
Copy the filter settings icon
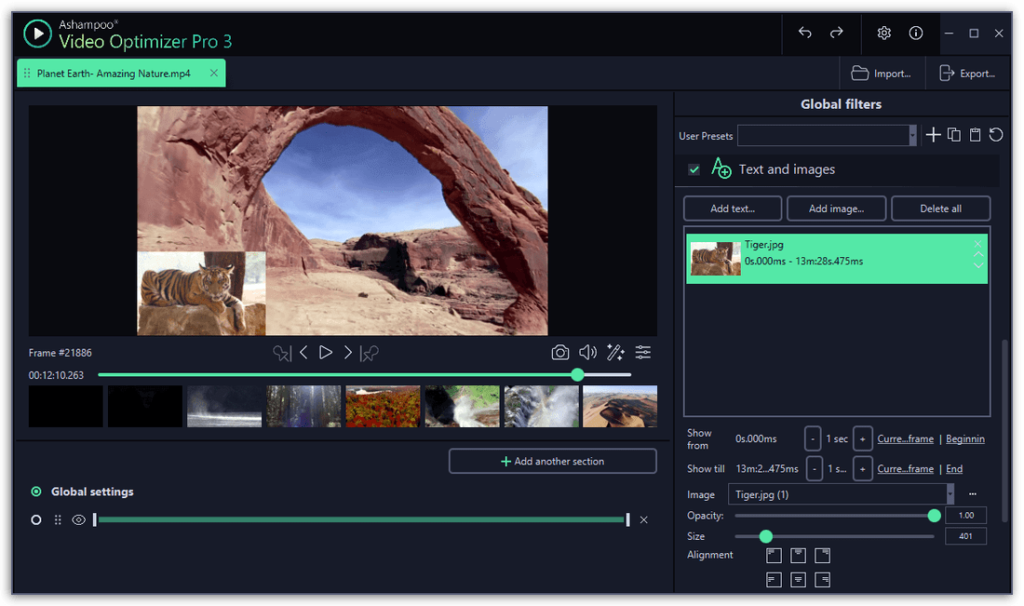[x=954, y=135]
